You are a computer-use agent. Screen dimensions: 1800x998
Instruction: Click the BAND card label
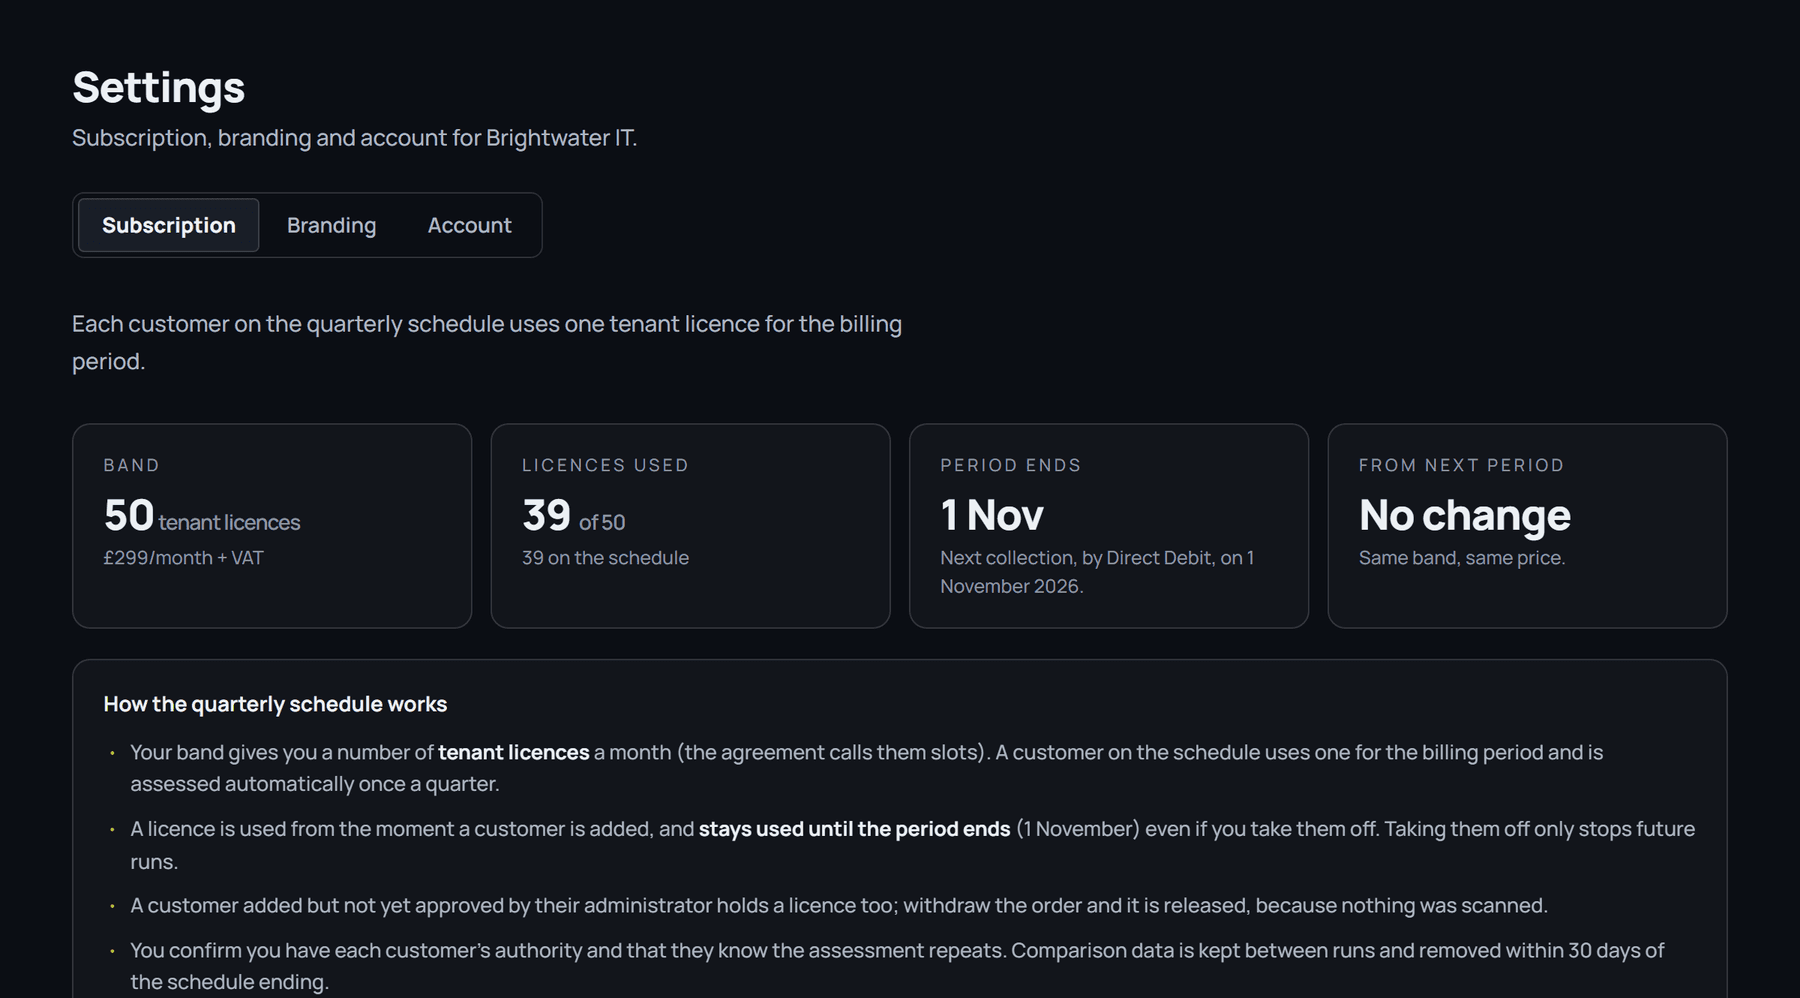(131, 465)
